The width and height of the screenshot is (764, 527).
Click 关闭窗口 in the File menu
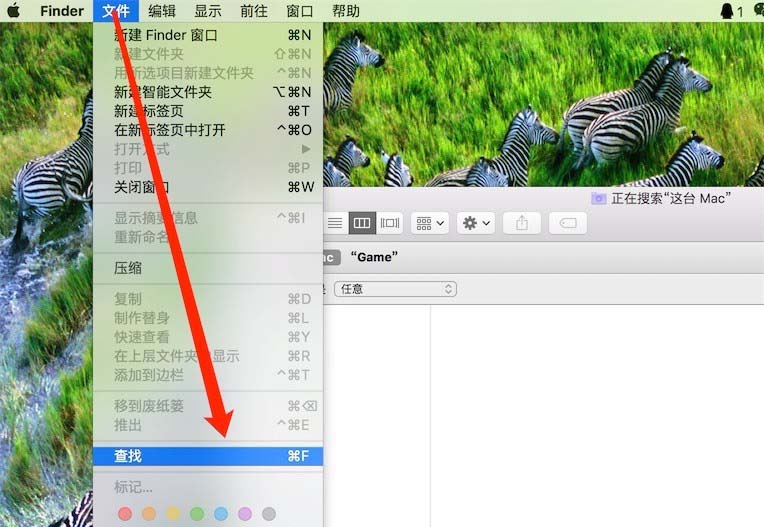[142, 187]
